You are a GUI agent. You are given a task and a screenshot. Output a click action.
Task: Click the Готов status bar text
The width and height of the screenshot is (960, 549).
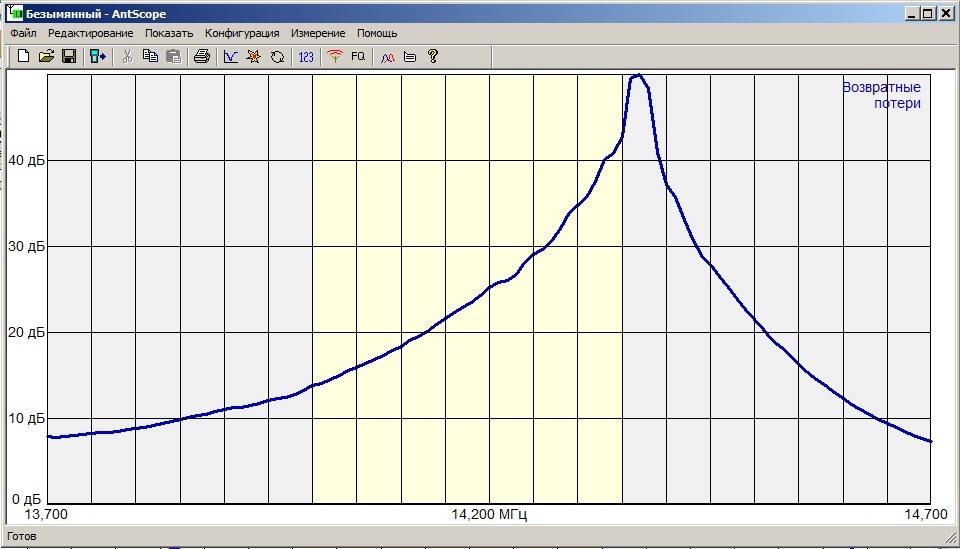click(22, 536)
